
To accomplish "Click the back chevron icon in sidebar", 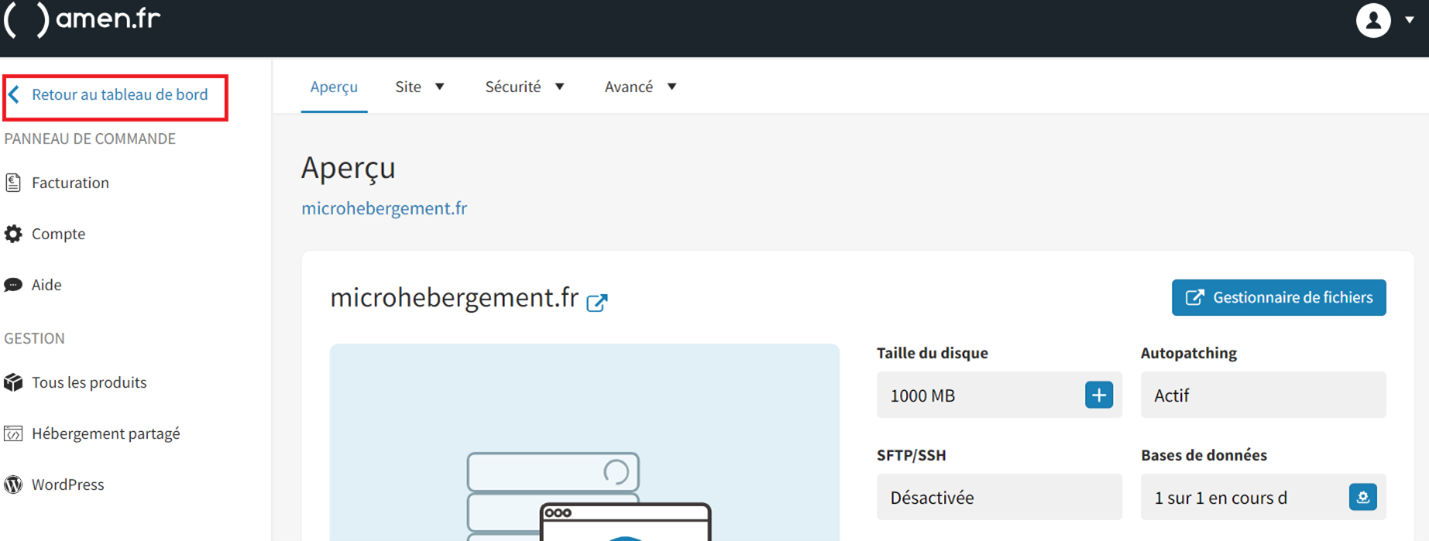I will tap(14, 95).
